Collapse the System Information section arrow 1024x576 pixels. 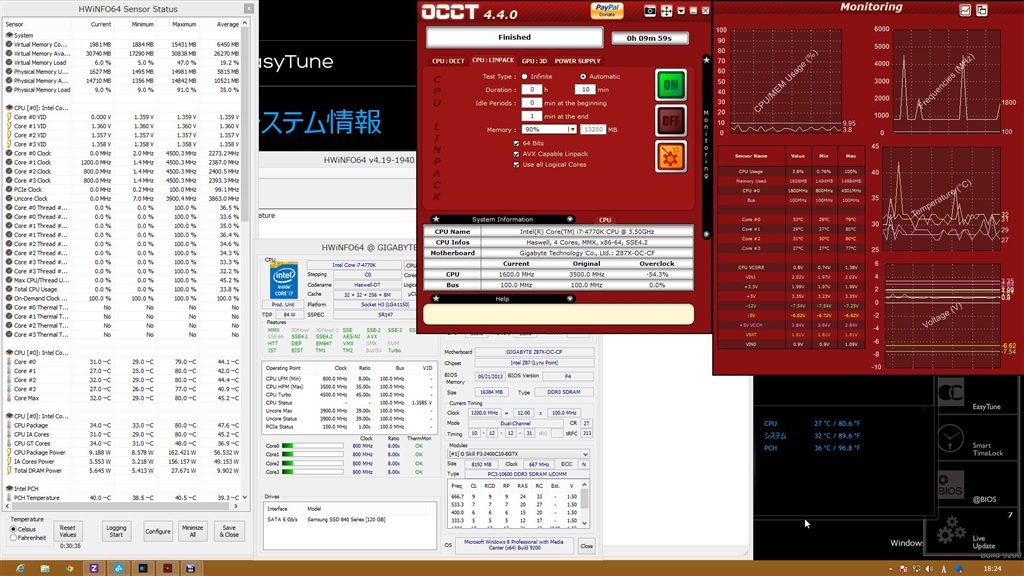569,219
